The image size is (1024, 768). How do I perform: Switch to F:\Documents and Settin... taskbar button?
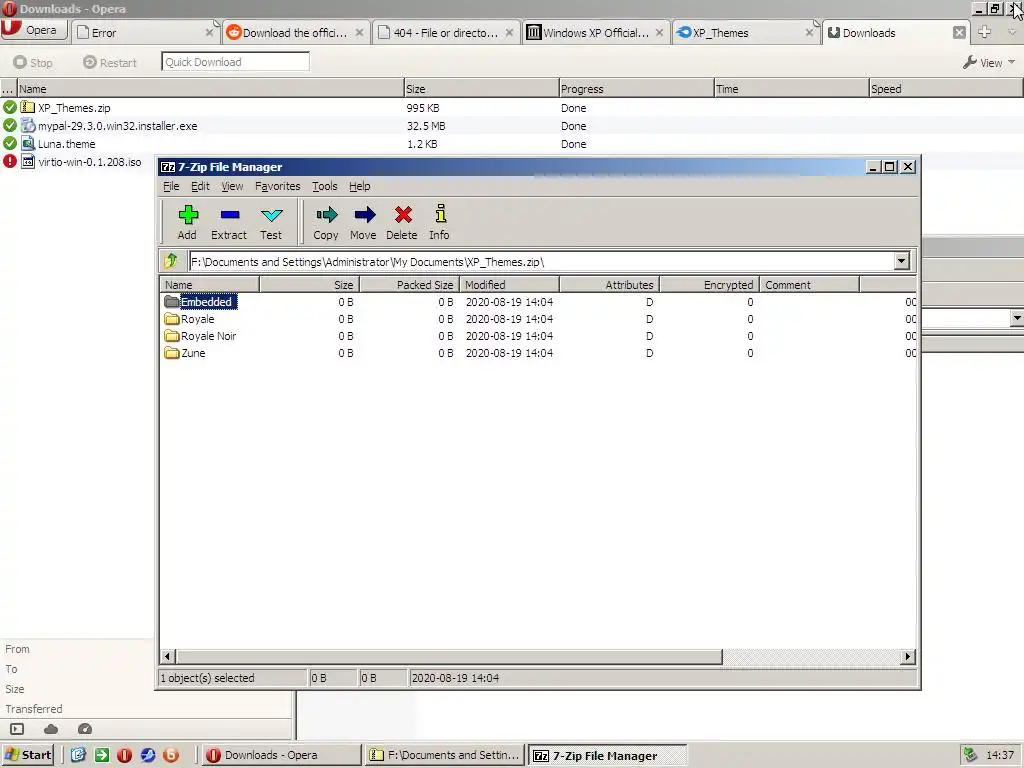445,755
